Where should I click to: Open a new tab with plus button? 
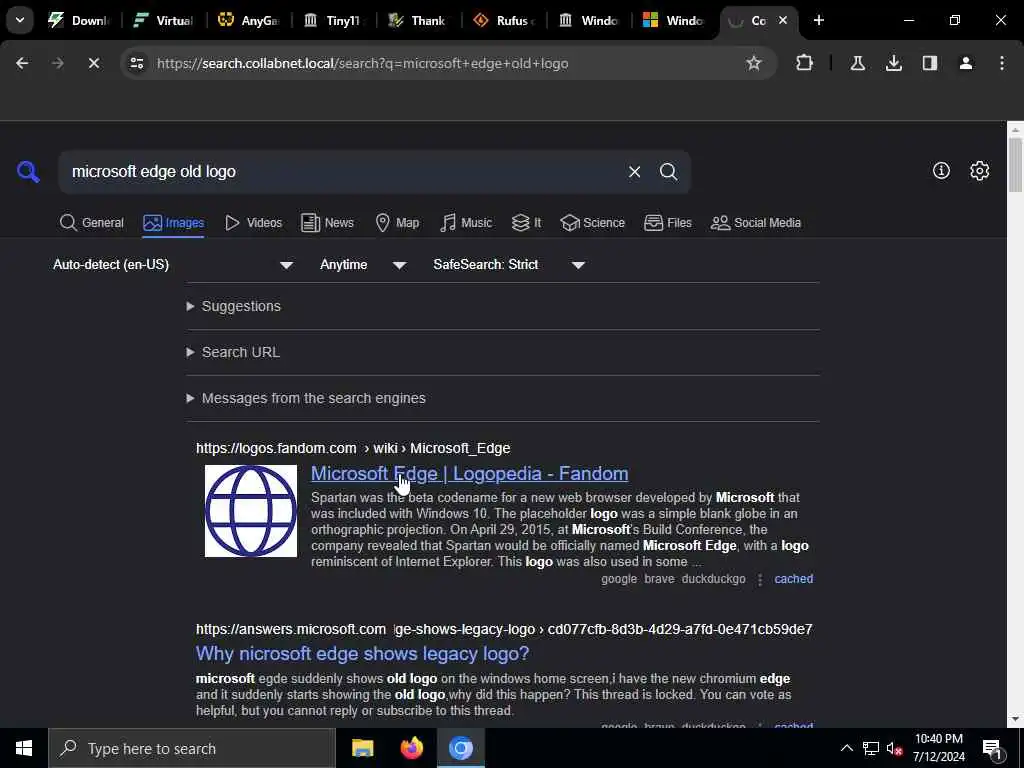(x=818, y=20)
